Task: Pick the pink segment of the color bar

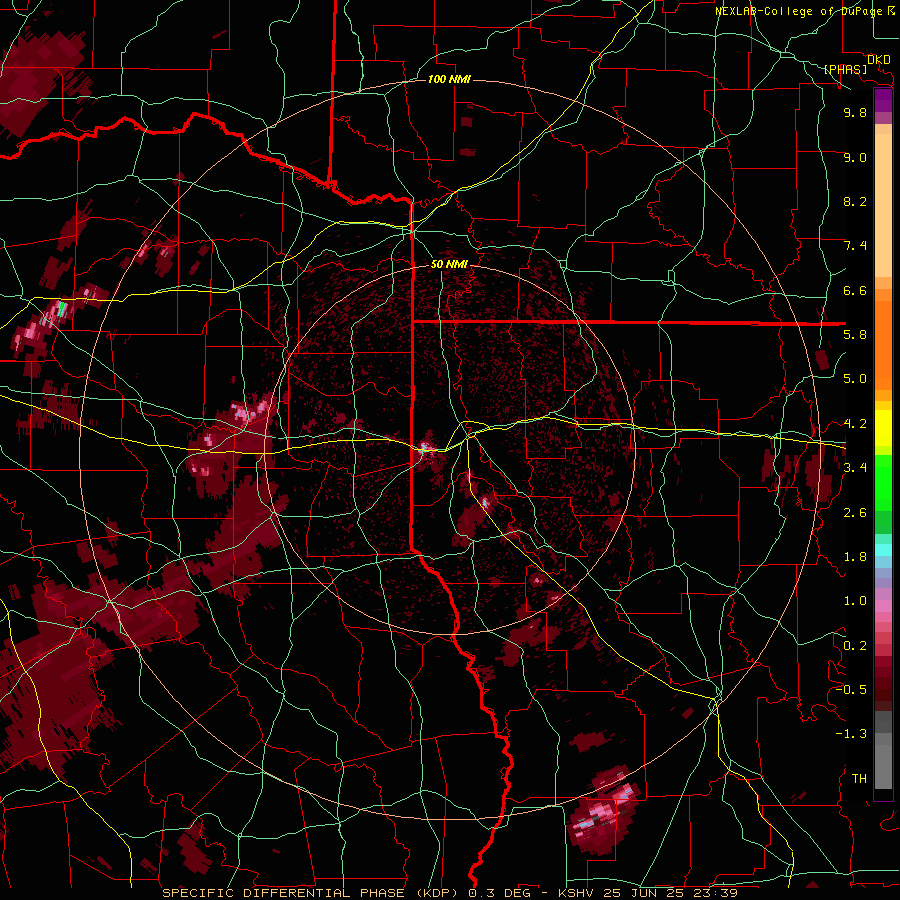Action: coord(883,606)
